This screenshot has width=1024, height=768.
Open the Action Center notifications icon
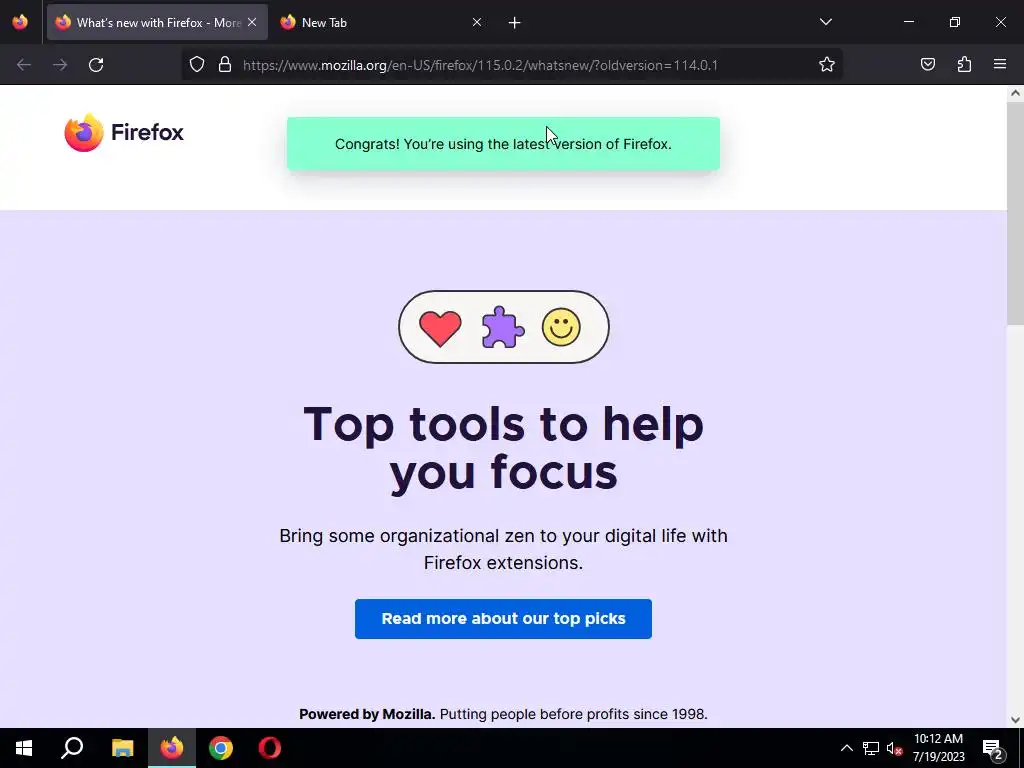coord(993,748)
